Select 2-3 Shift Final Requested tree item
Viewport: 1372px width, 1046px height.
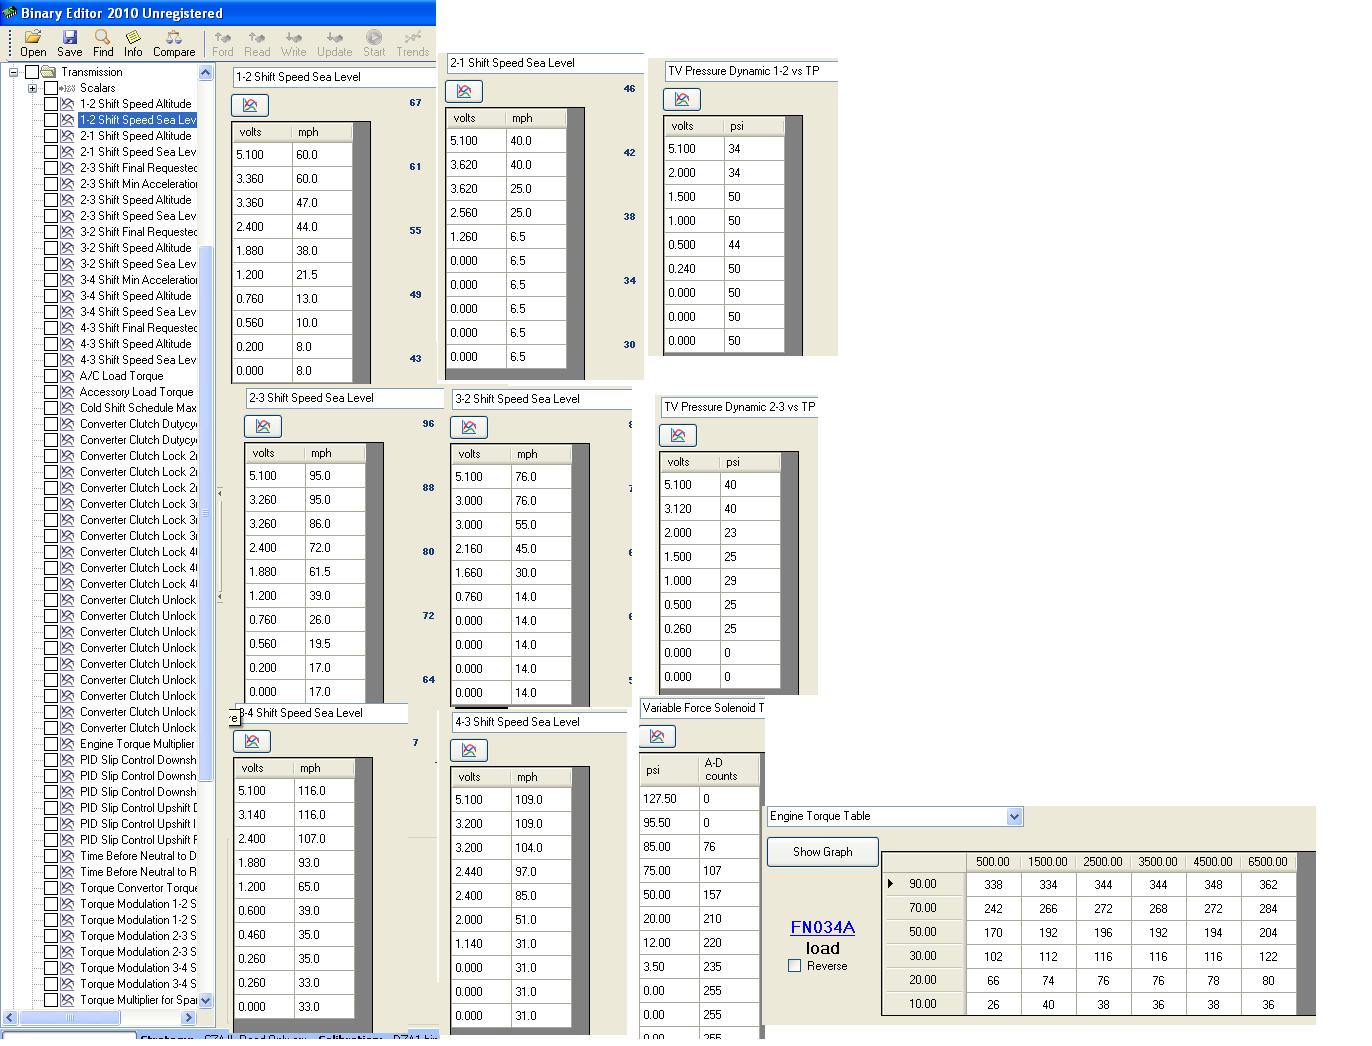click(139, 168)
